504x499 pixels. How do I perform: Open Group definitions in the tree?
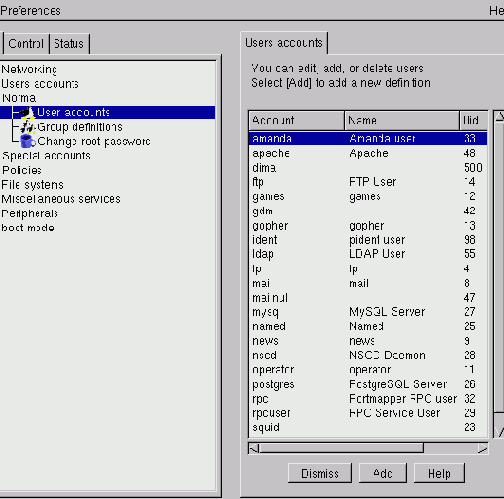80,127
